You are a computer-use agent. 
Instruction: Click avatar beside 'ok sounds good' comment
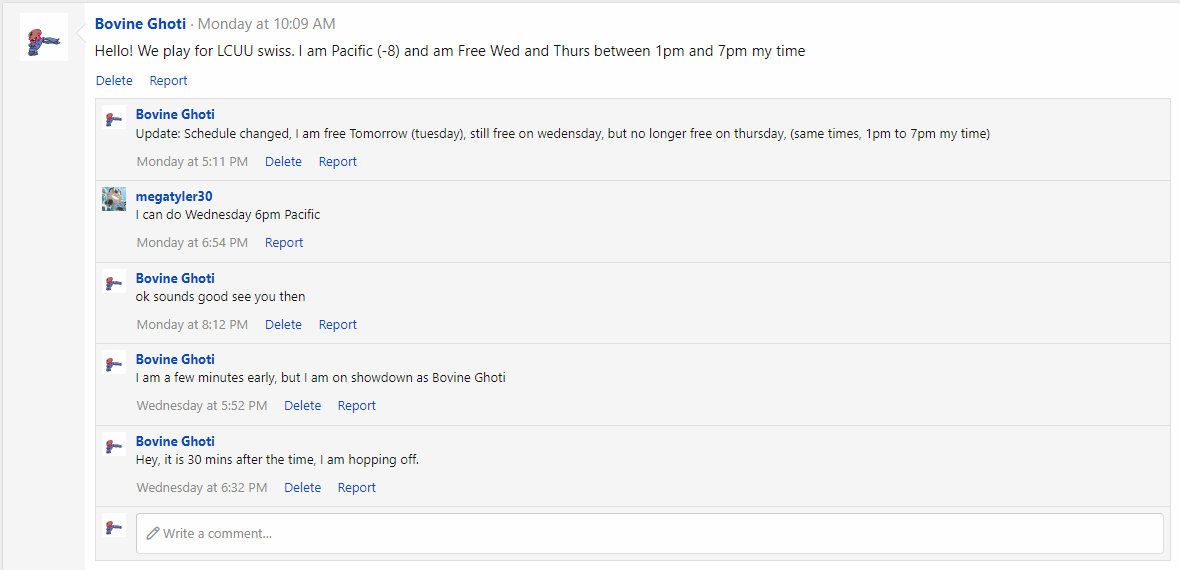tap(114, 281)
